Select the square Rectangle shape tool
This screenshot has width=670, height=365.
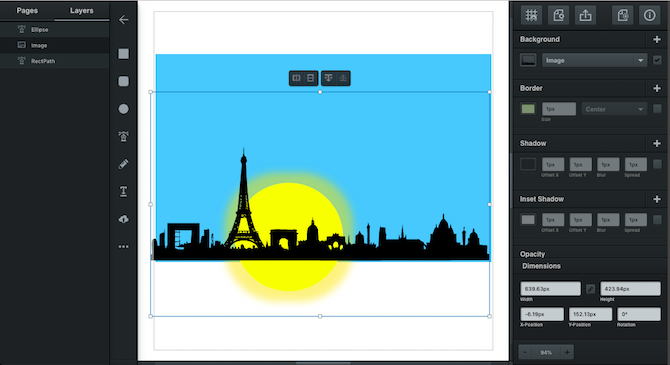123,54
